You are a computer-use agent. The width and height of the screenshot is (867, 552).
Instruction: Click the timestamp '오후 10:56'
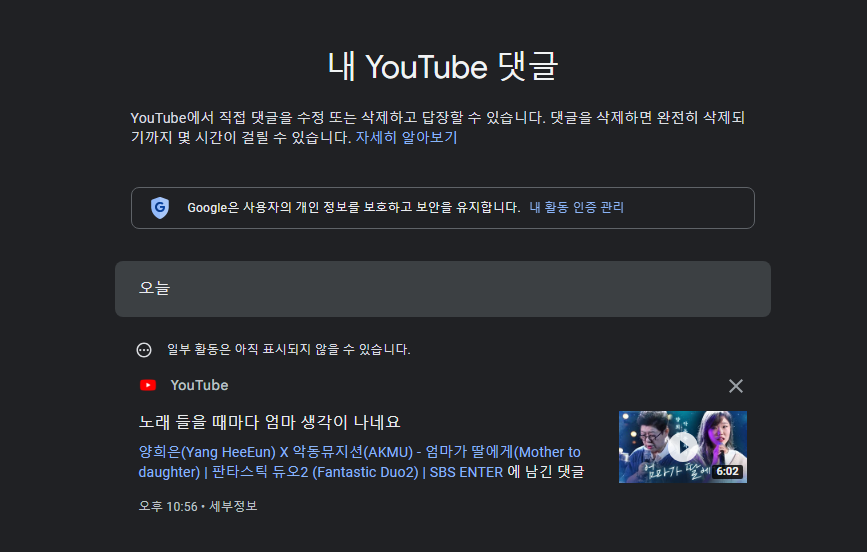(x=168, y=506)
